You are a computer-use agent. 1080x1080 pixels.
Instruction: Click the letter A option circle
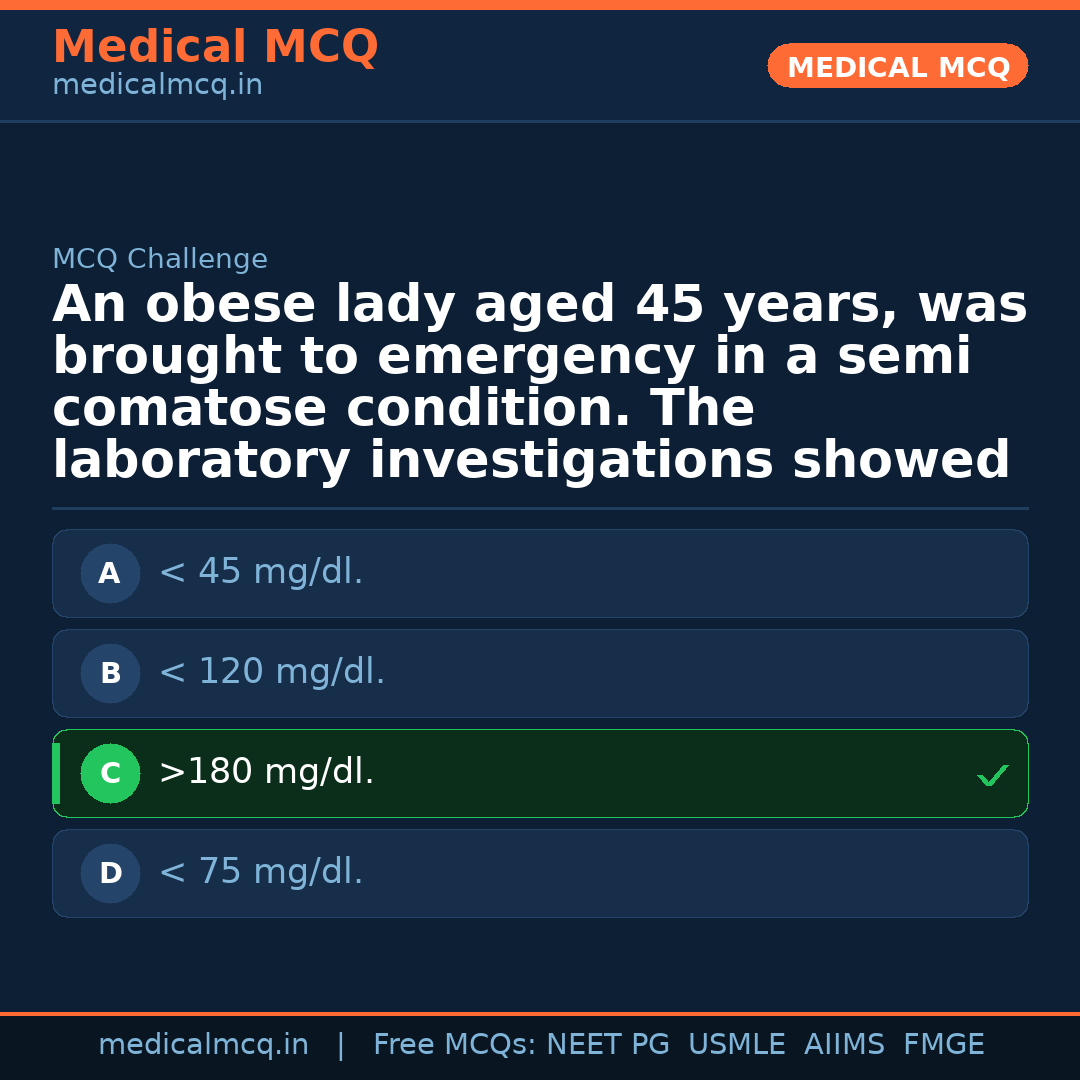coord(110,574)
